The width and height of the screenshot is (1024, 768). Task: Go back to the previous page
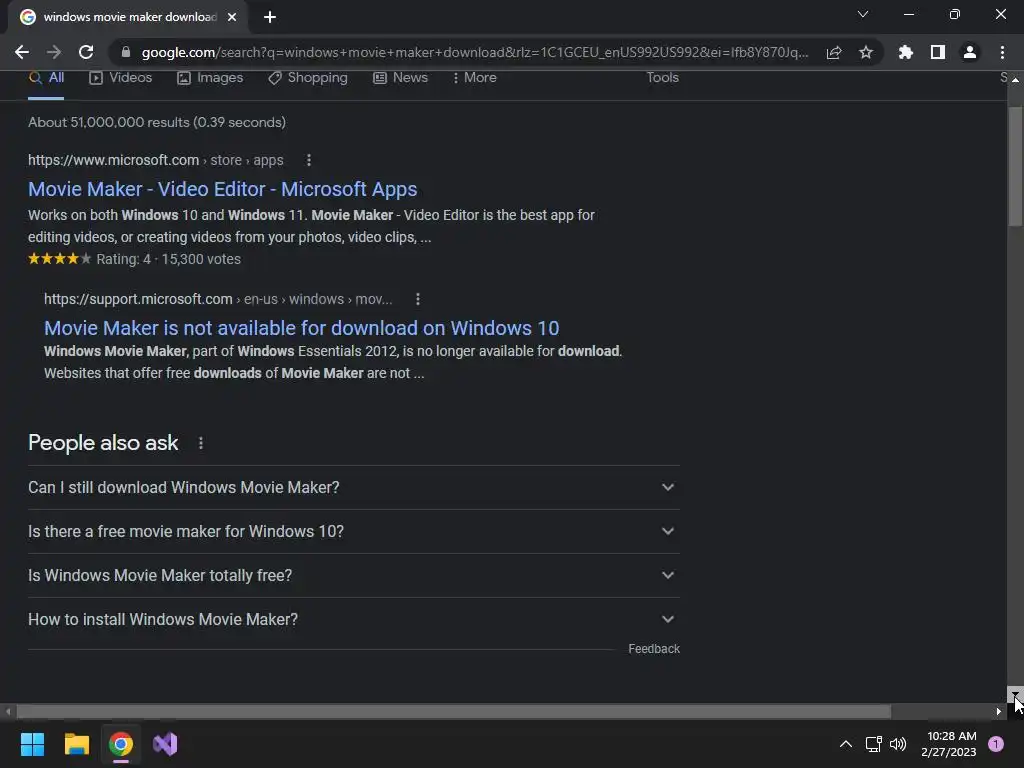(x=22, y=52)
